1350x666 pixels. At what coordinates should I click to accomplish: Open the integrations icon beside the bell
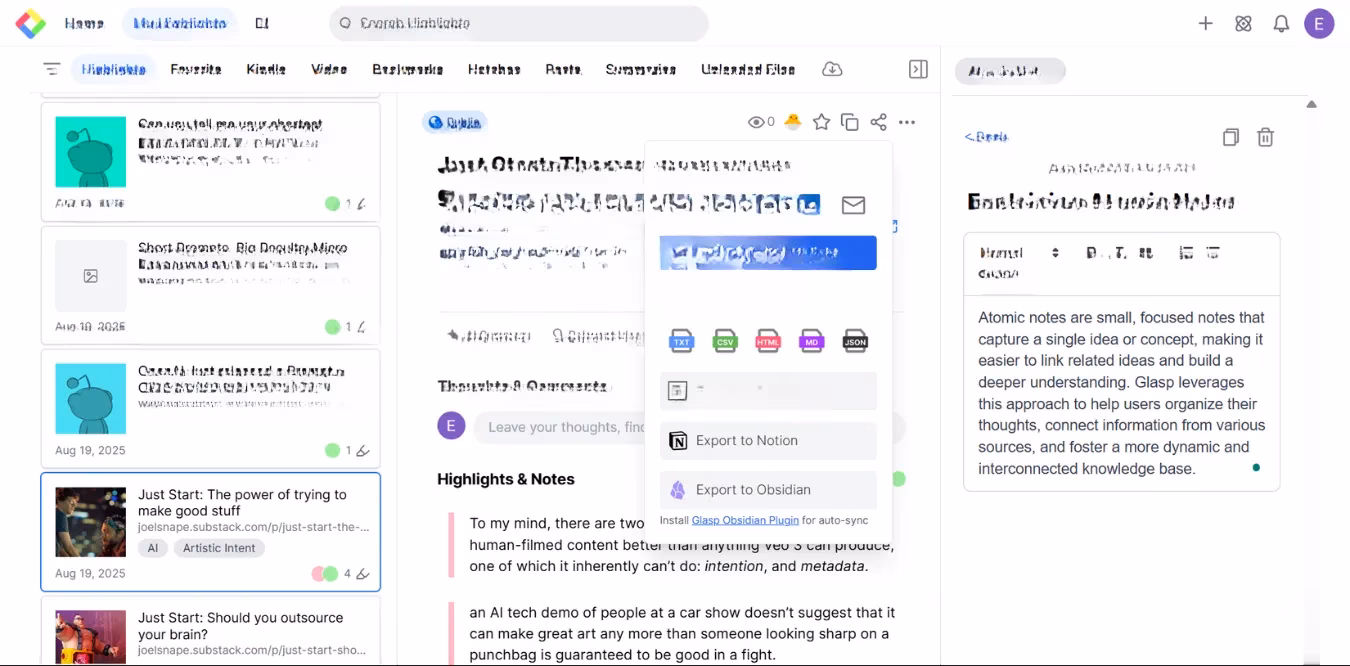[x=1243, y=23]
